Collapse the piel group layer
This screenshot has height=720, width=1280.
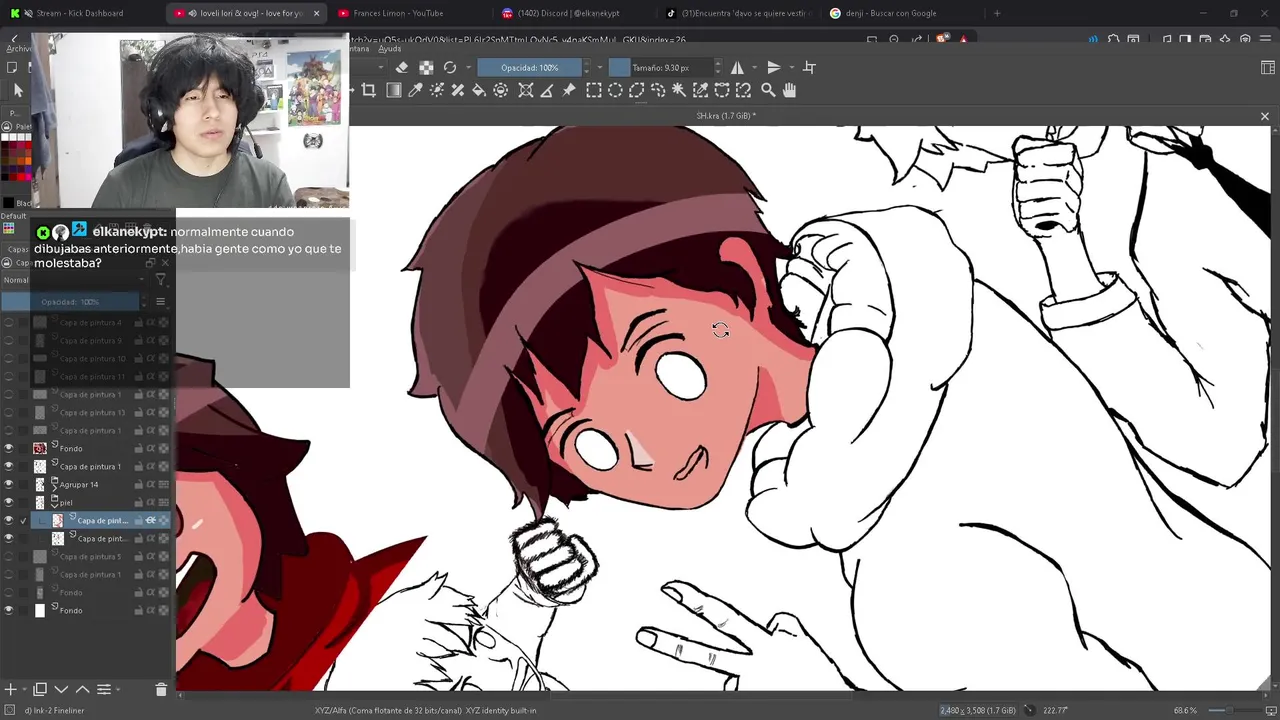point(55,505)
